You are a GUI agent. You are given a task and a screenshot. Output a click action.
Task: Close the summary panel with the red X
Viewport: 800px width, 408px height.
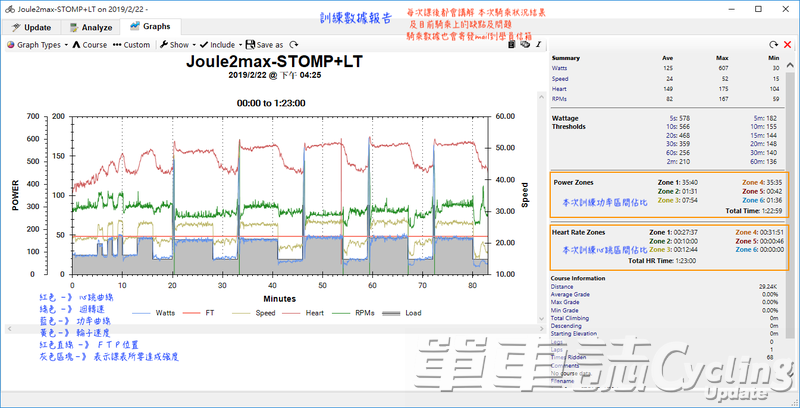(787, 45)
